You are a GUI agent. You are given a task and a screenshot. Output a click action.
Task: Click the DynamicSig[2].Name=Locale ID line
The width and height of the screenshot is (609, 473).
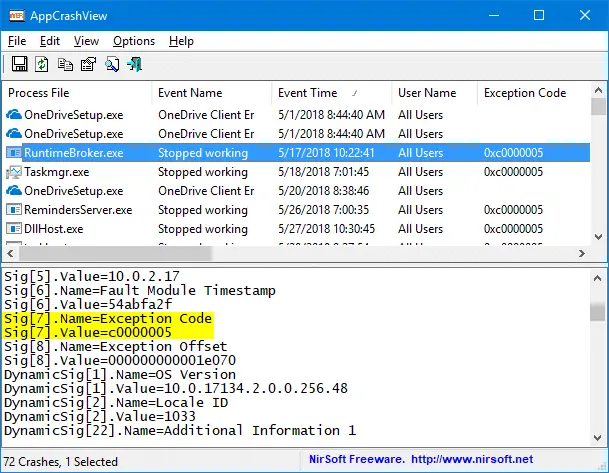click(x=116, y=402)
